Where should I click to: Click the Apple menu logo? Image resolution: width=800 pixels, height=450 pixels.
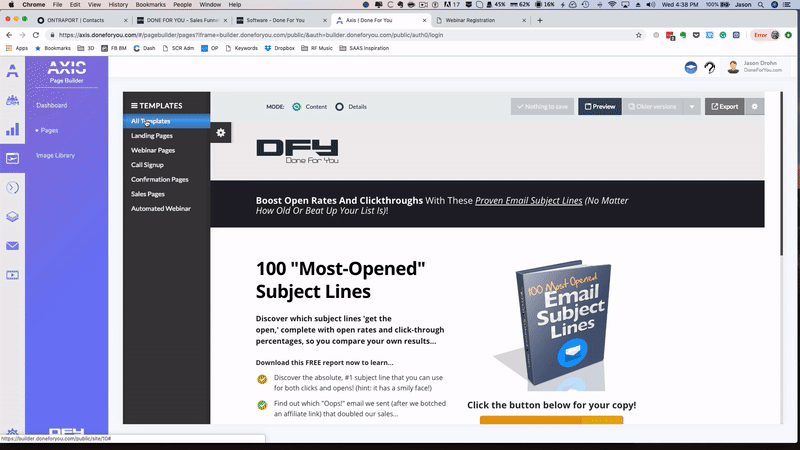click(x=11, y=5)
